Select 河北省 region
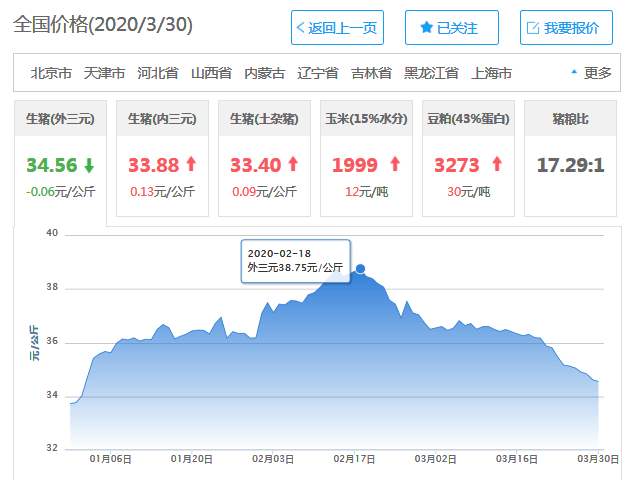The height and width of the screenshot is (480, 628). point(157,73)
